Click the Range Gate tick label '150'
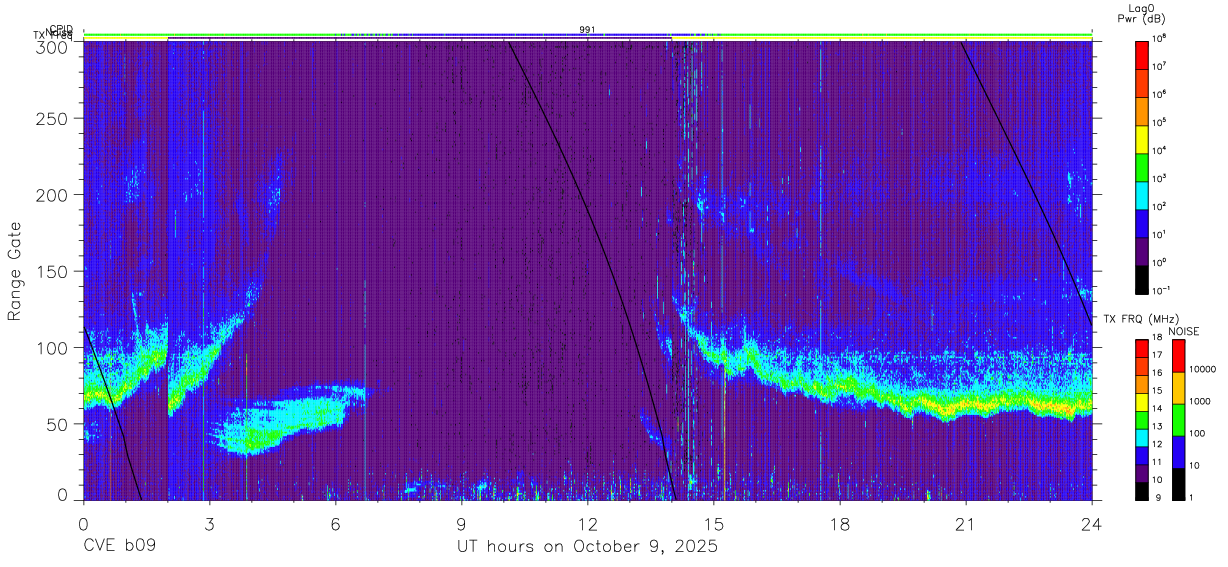This screenshot has height=567, width=1228. click(53, 272)
